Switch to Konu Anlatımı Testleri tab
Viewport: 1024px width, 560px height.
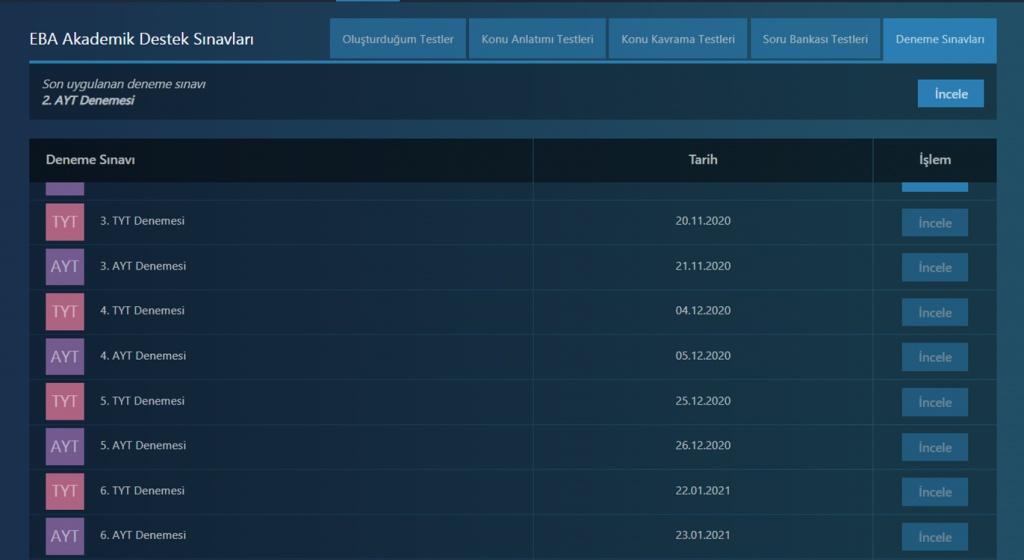[x=537, y=39]
